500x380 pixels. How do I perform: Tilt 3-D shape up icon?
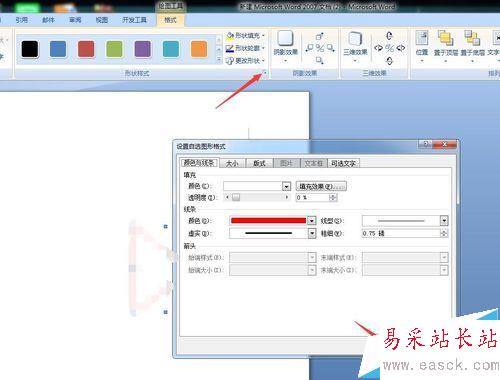389,35
